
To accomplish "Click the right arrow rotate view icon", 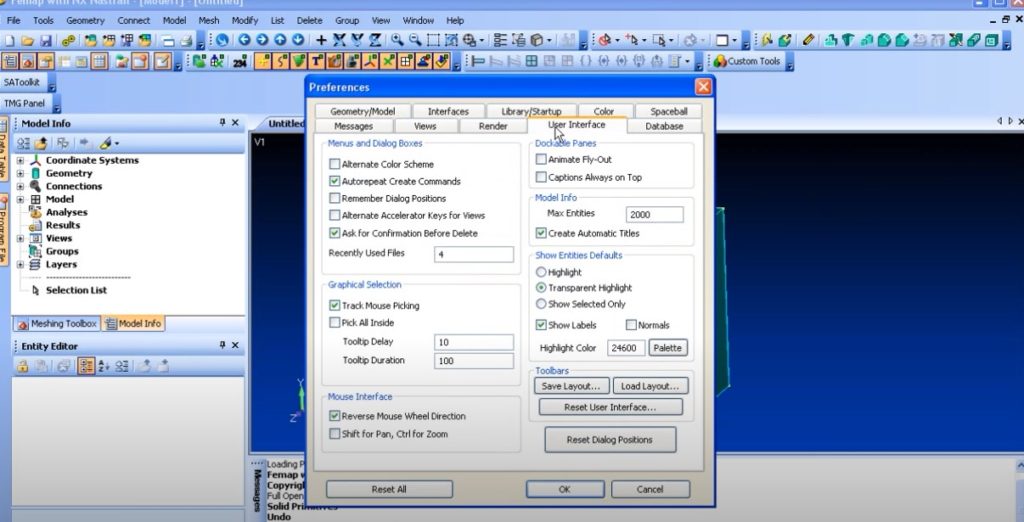I will click(x=262, y=41).
